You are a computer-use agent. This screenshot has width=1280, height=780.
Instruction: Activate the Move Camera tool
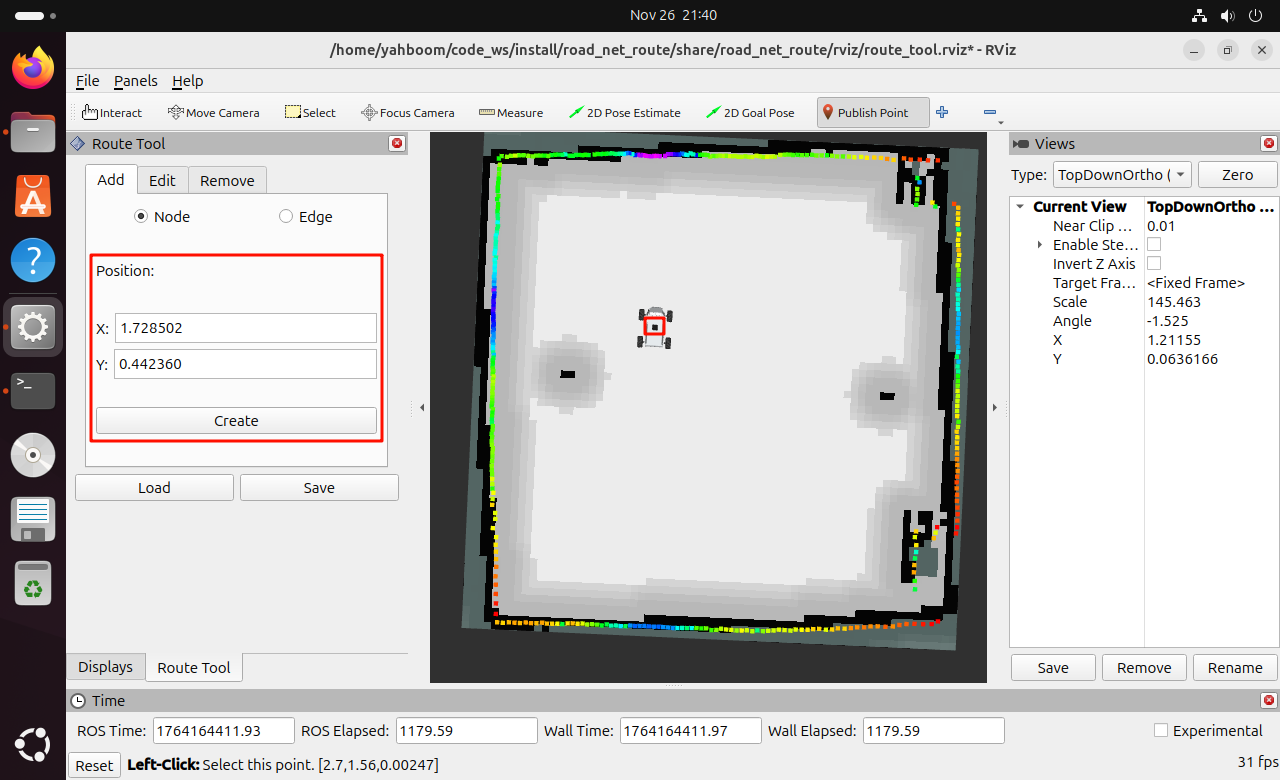pyautogui.click(x=213, y=113)
